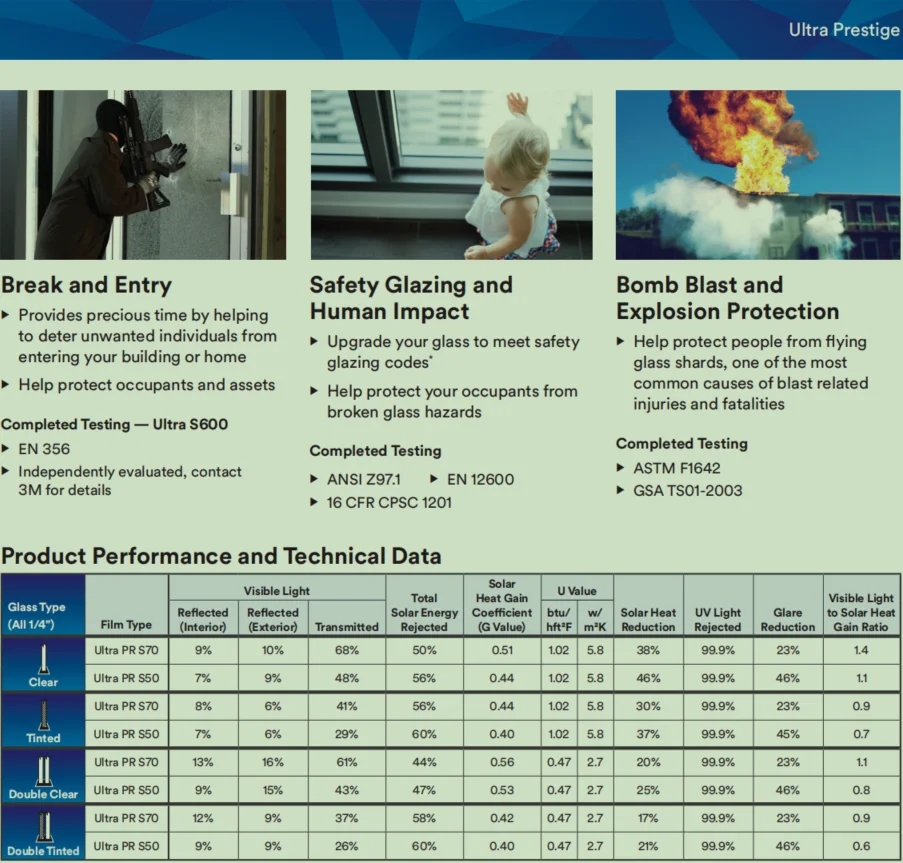The height and width of the screenshot is (863, 903).
Task: Click the UV Light Rejected column header
Action: point(718,619)
